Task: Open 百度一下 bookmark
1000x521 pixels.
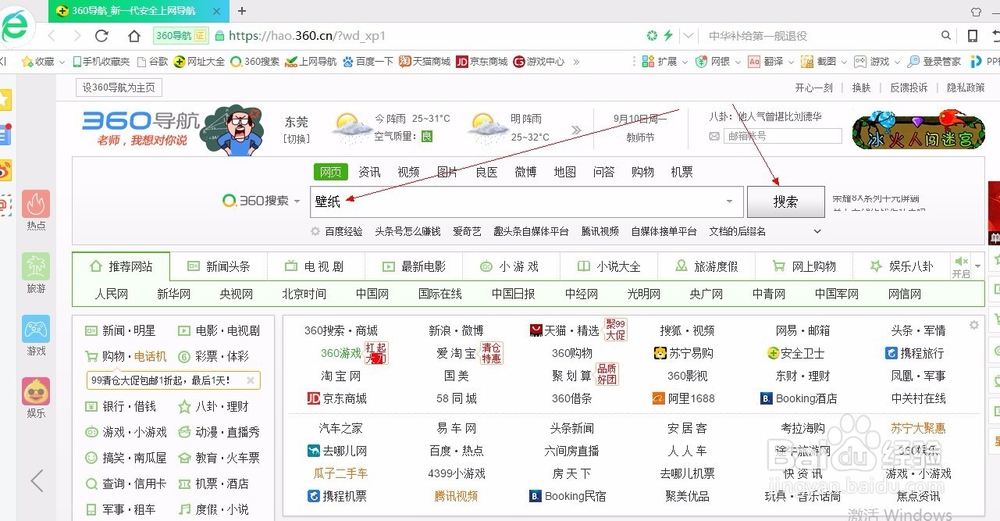Action: click(x=369, y=61)
